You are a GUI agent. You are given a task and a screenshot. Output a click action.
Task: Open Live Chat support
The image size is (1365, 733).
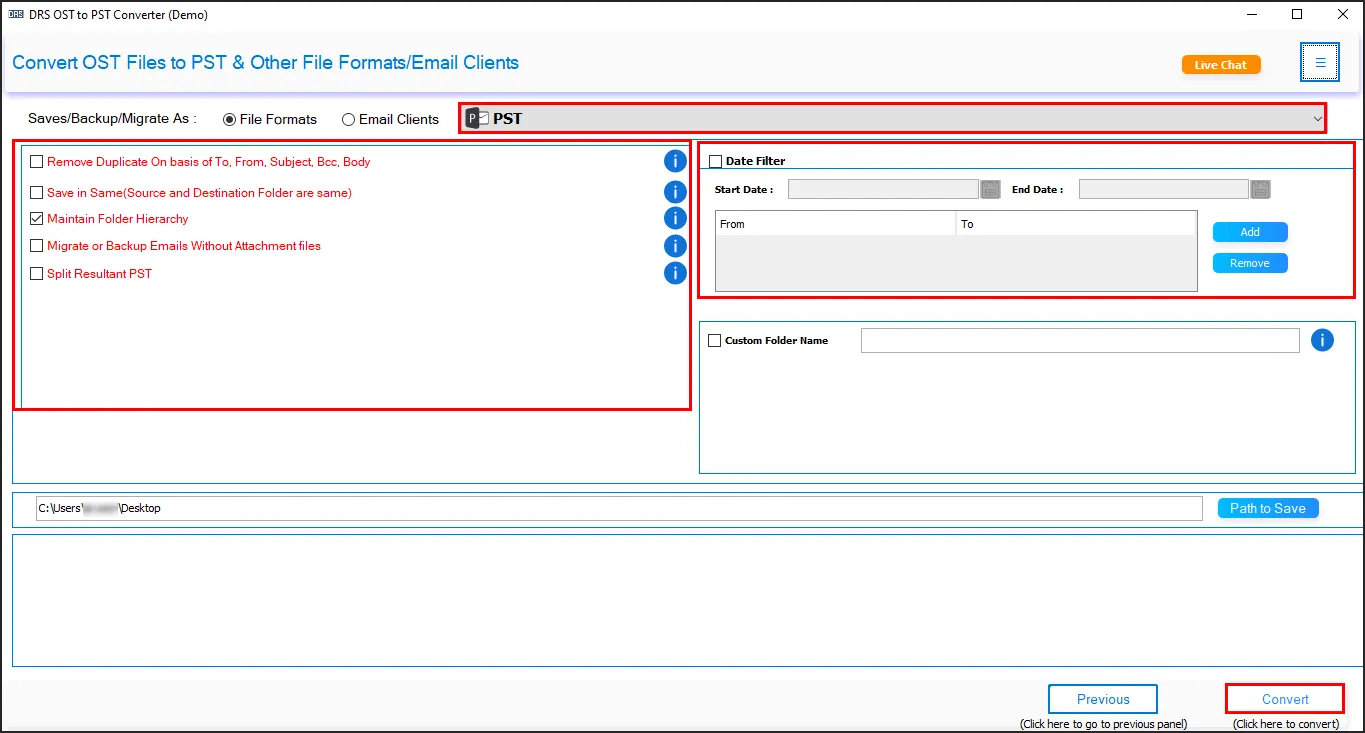pyautogui.click(x=1220, y=64)
